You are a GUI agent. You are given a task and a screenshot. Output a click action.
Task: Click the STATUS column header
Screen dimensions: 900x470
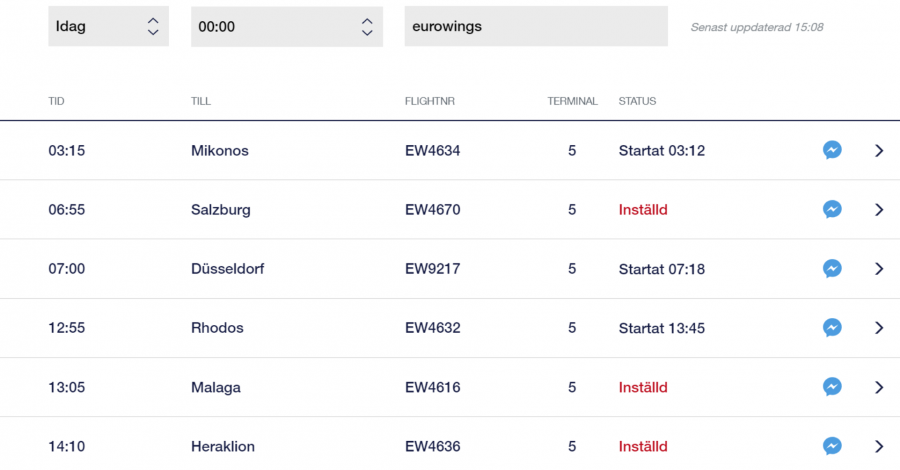pos(637,101)
